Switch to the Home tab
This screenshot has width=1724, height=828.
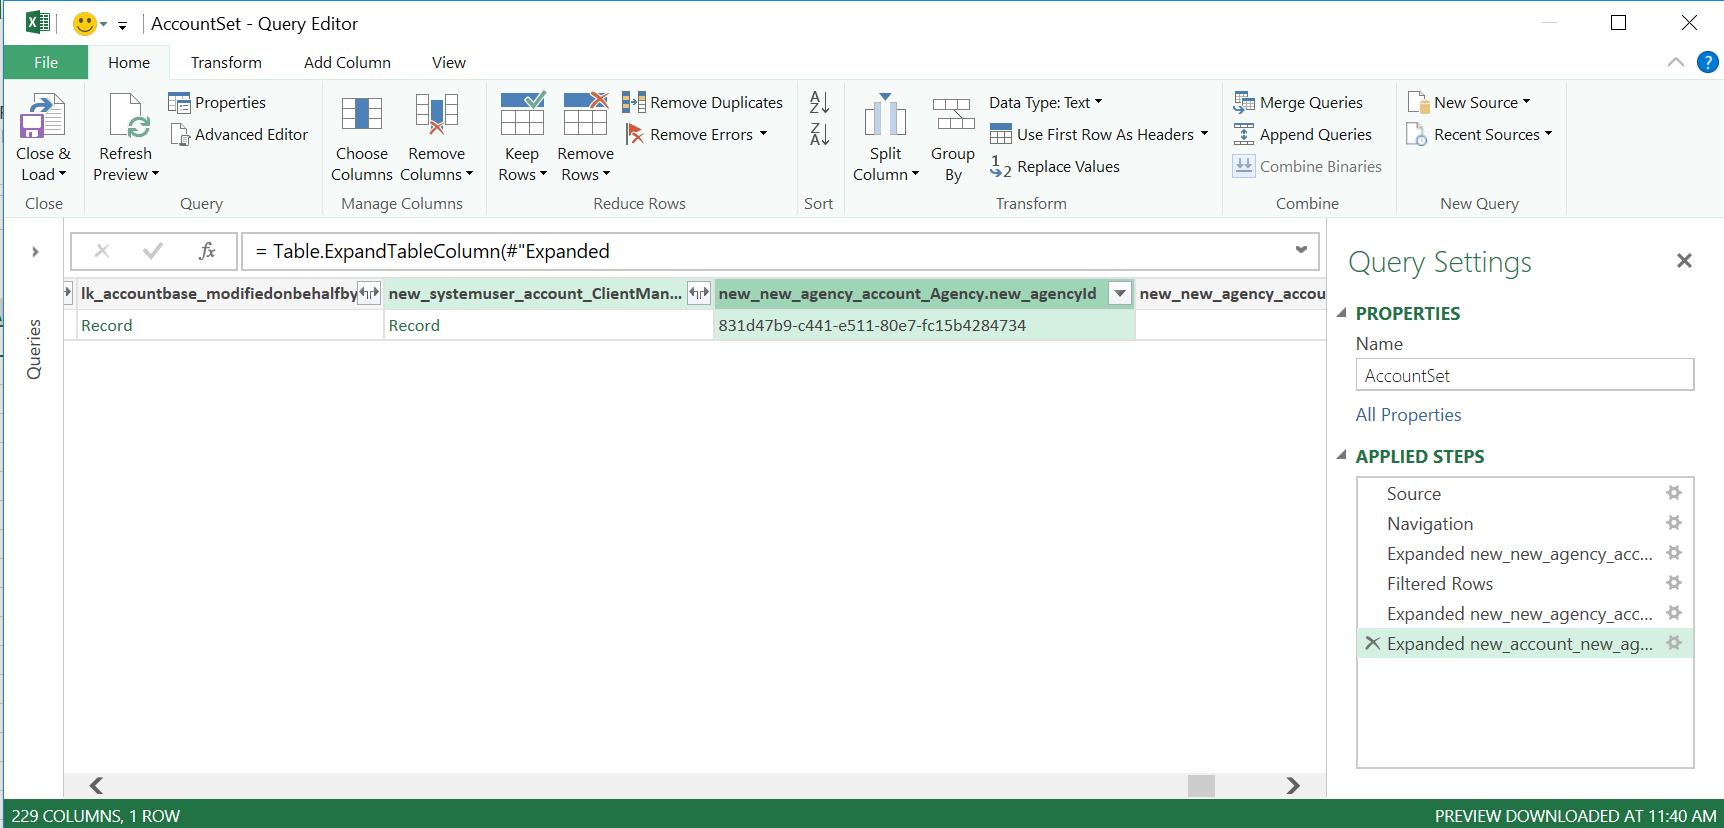129,62
